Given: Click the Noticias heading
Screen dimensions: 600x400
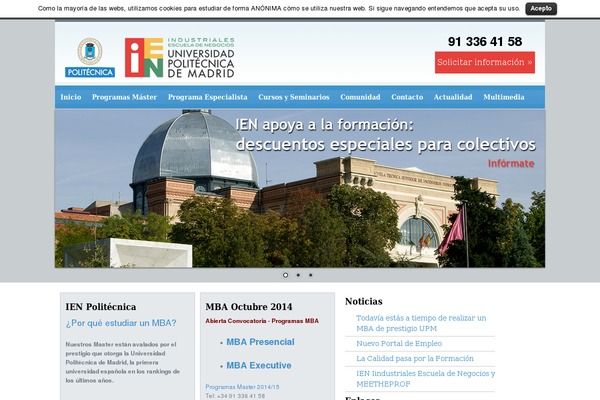Looking at the screenshot, I should (x=364, y=301).
